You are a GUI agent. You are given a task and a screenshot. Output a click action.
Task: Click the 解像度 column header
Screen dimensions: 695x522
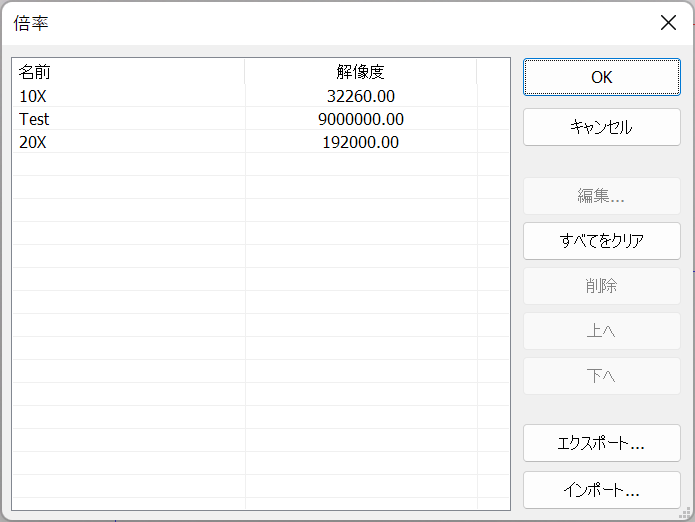(x=361, y=72)
